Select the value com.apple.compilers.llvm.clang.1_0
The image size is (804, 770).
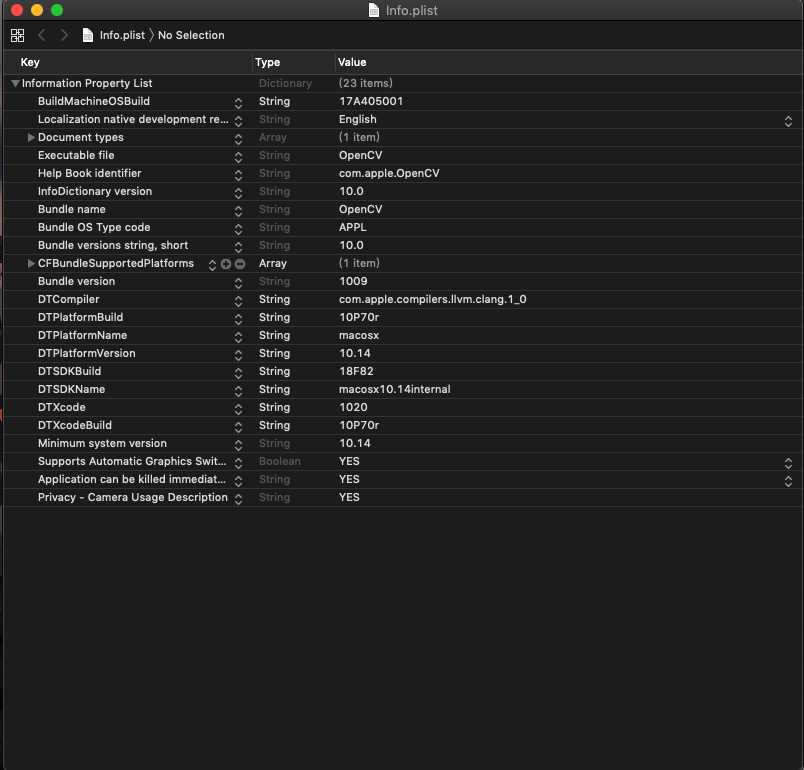pyautogui.click(x=432, y=299)
